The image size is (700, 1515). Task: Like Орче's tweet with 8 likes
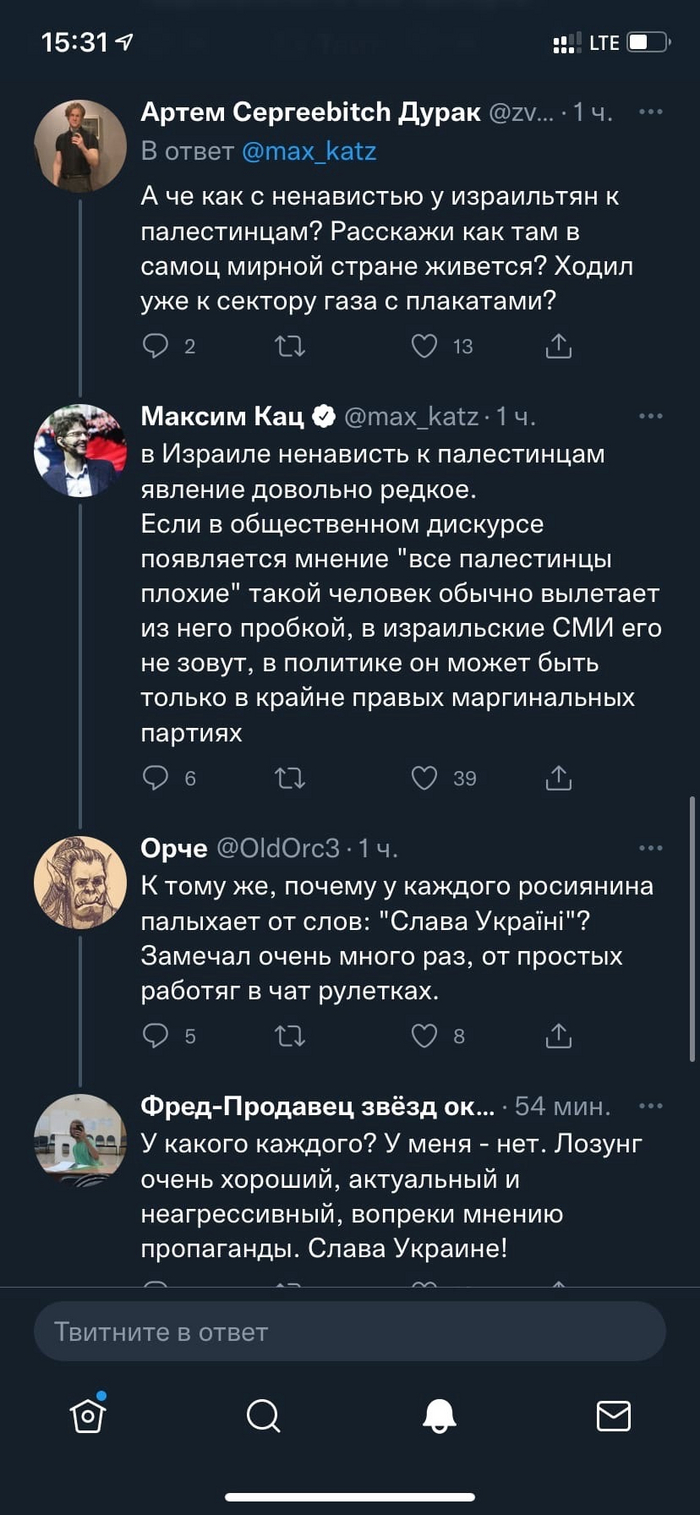click(x=425, y=1035)
